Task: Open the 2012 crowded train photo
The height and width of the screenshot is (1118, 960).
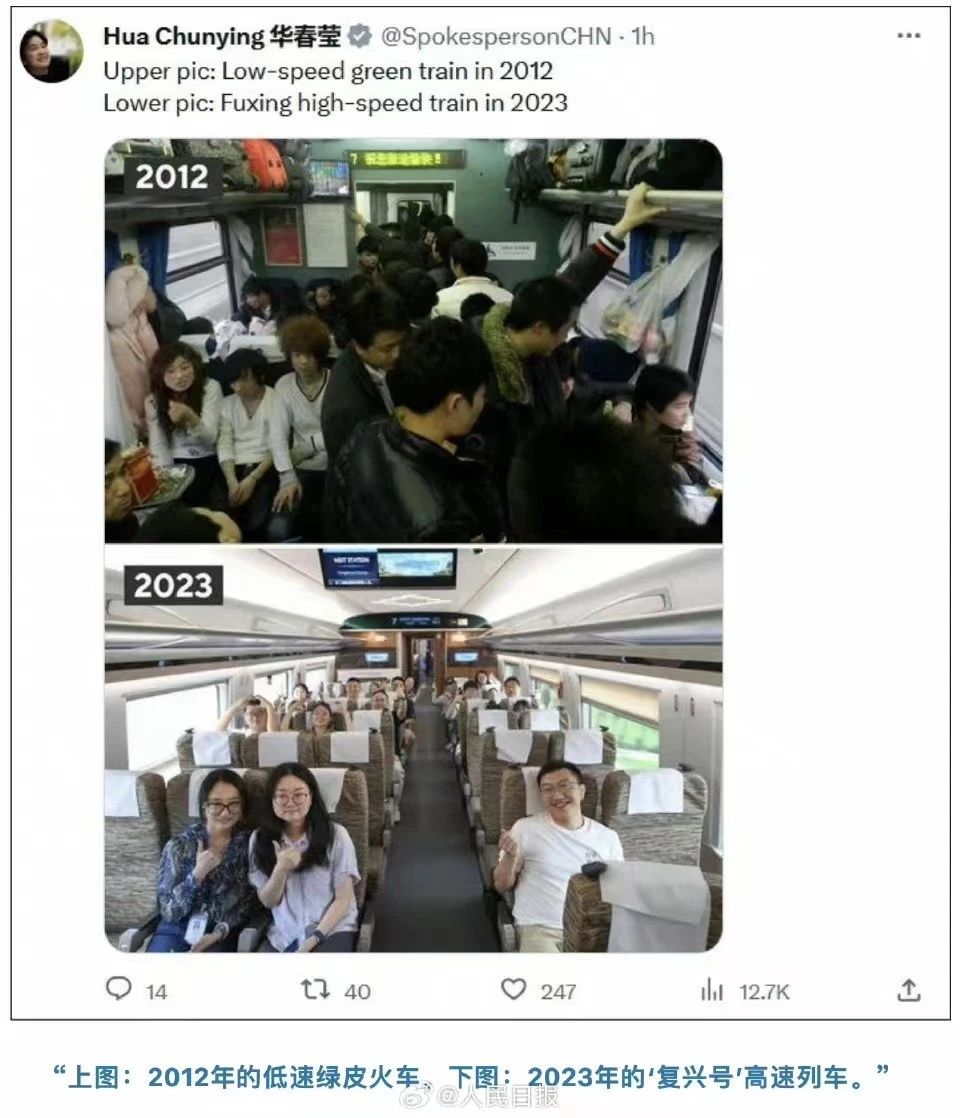Action: 414,341
